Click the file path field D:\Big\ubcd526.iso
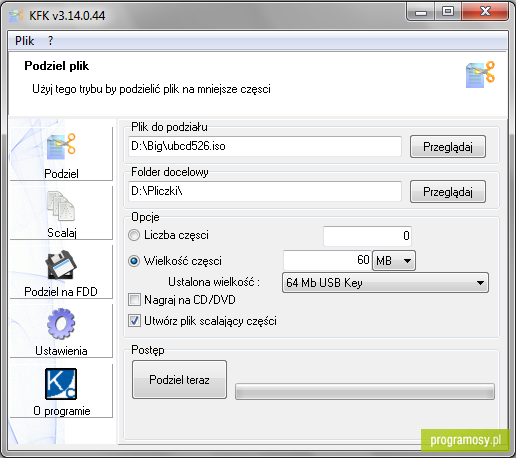This screenshot has height=458, width=516. click(x=265, y=146)
